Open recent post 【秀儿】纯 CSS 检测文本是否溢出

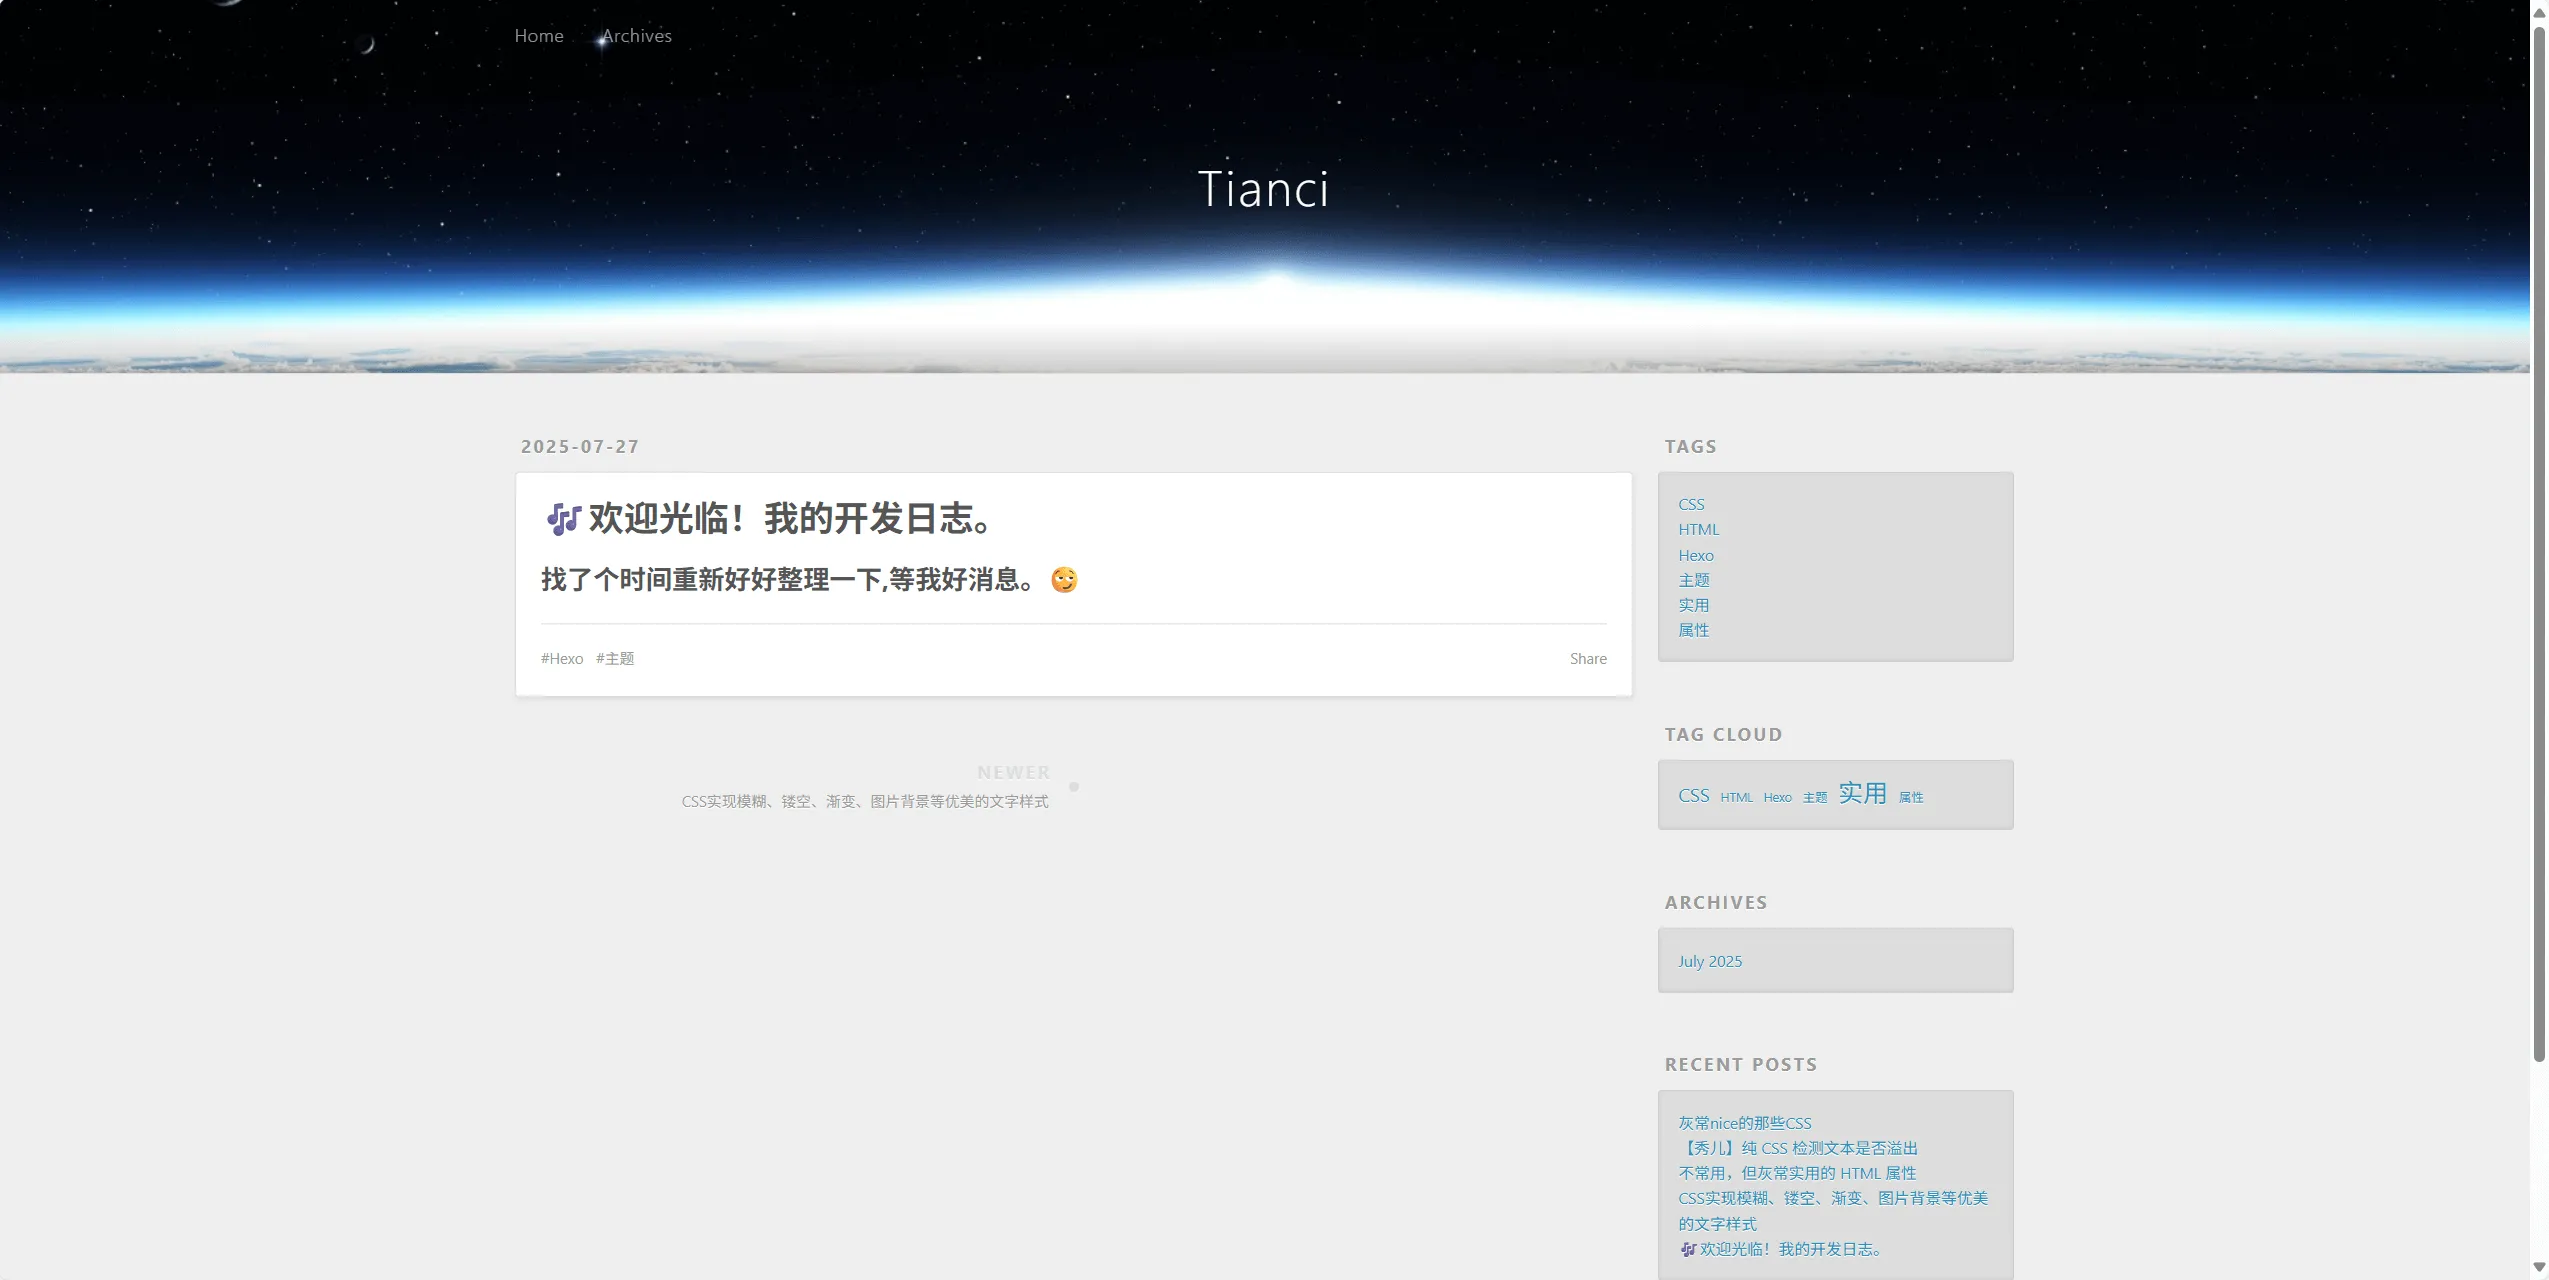[1798, 1149]
